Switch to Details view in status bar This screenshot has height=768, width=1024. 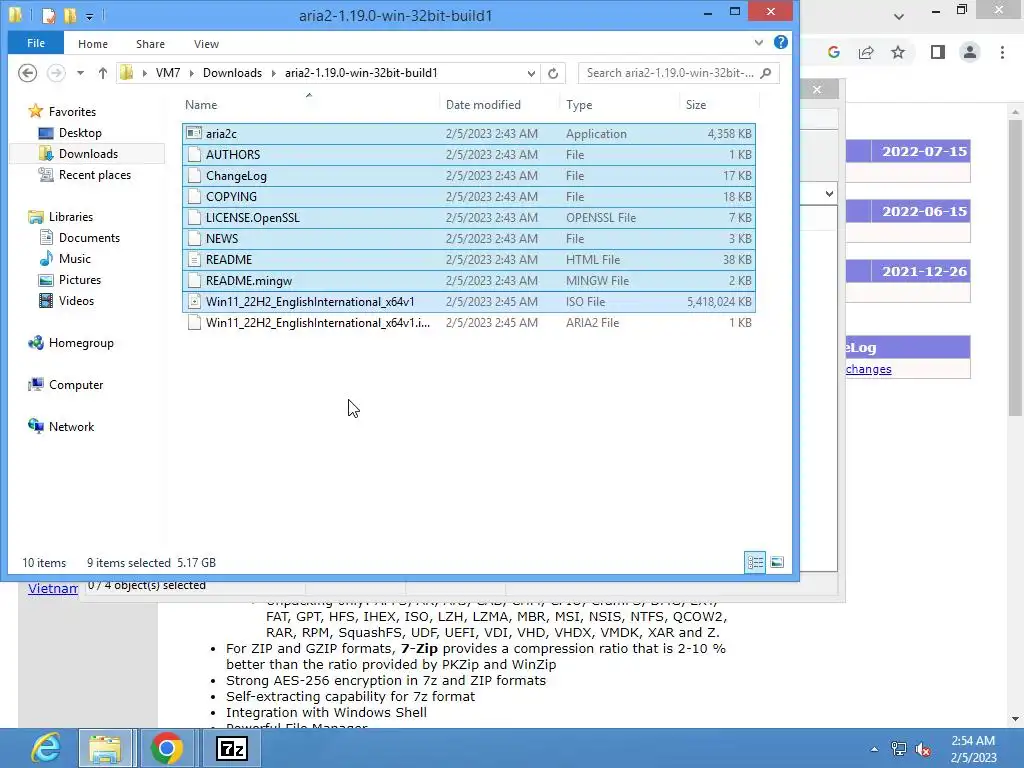click(x=755, y=562)
